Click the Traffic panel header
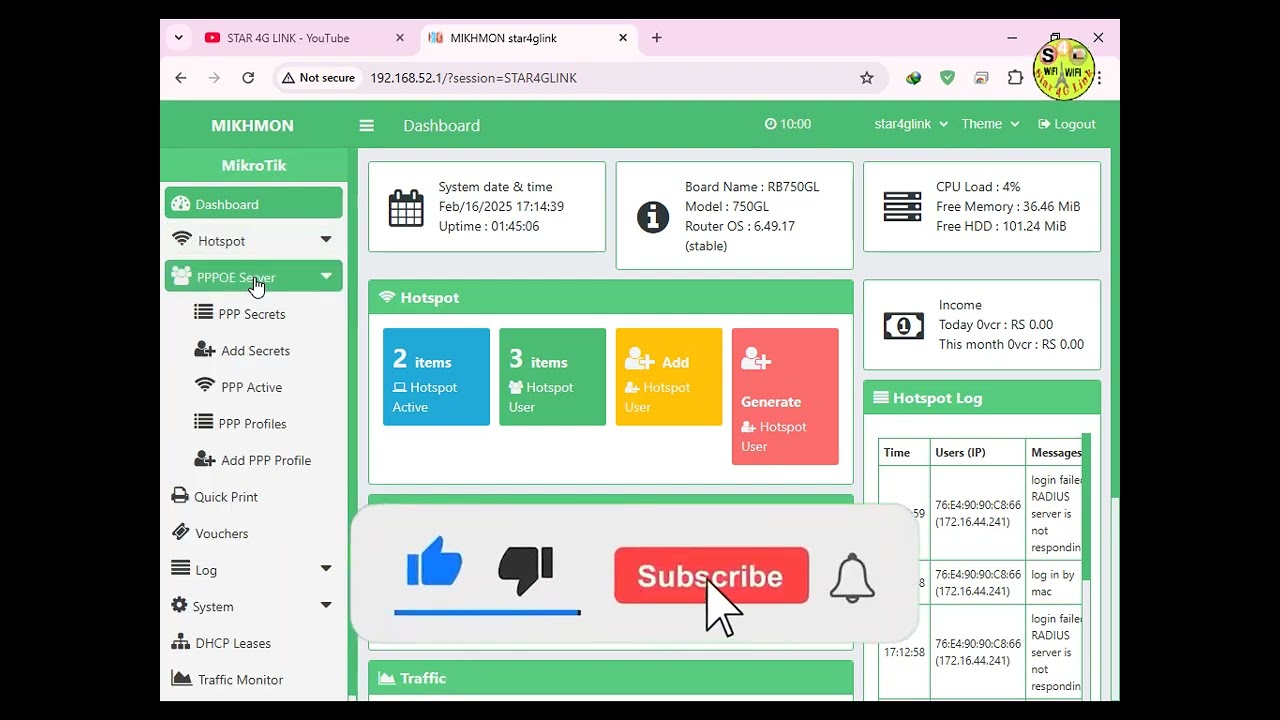This screenshot has height=720, width=1280. coord(611,678)
